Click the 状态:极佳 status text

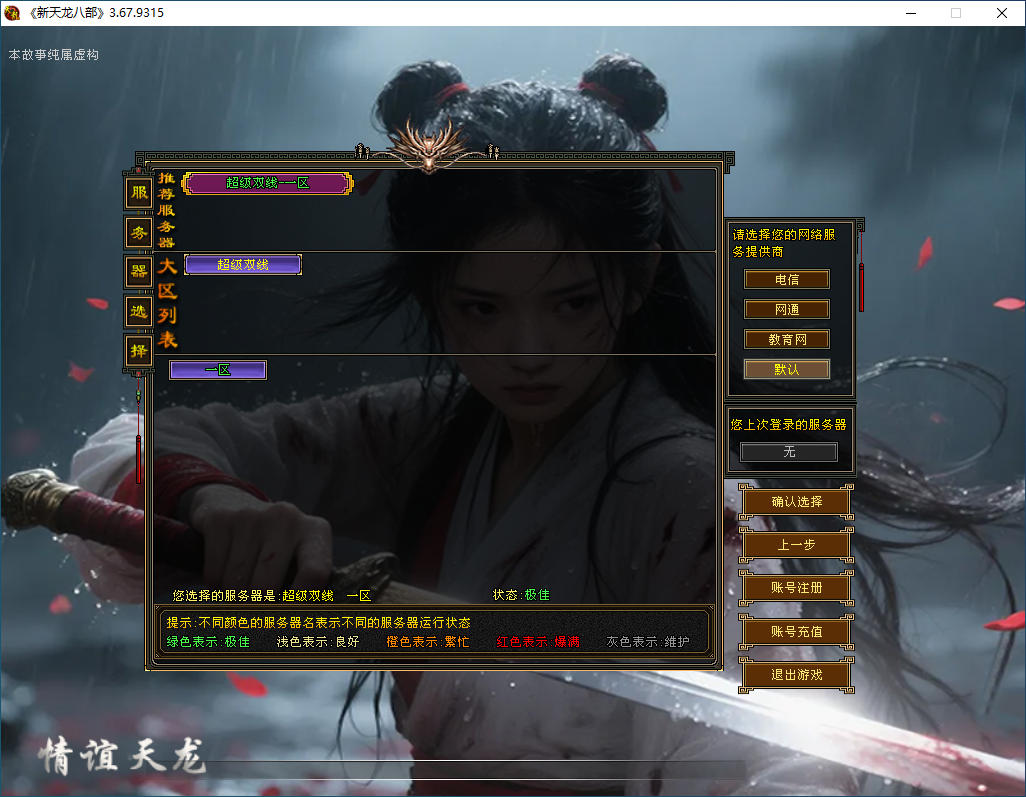[521, 595]
